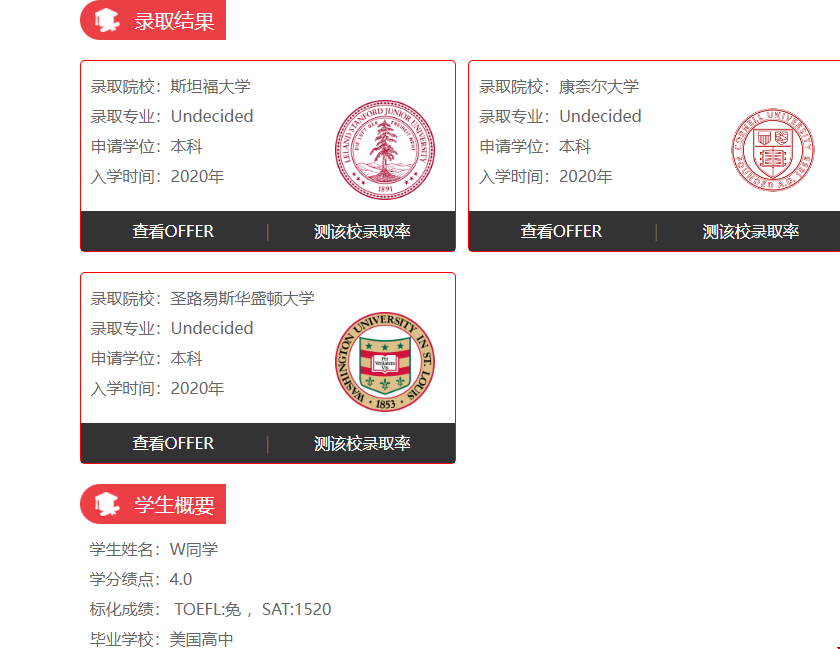
Task: Select the 录取结果 section header
Action: [153, 20]
